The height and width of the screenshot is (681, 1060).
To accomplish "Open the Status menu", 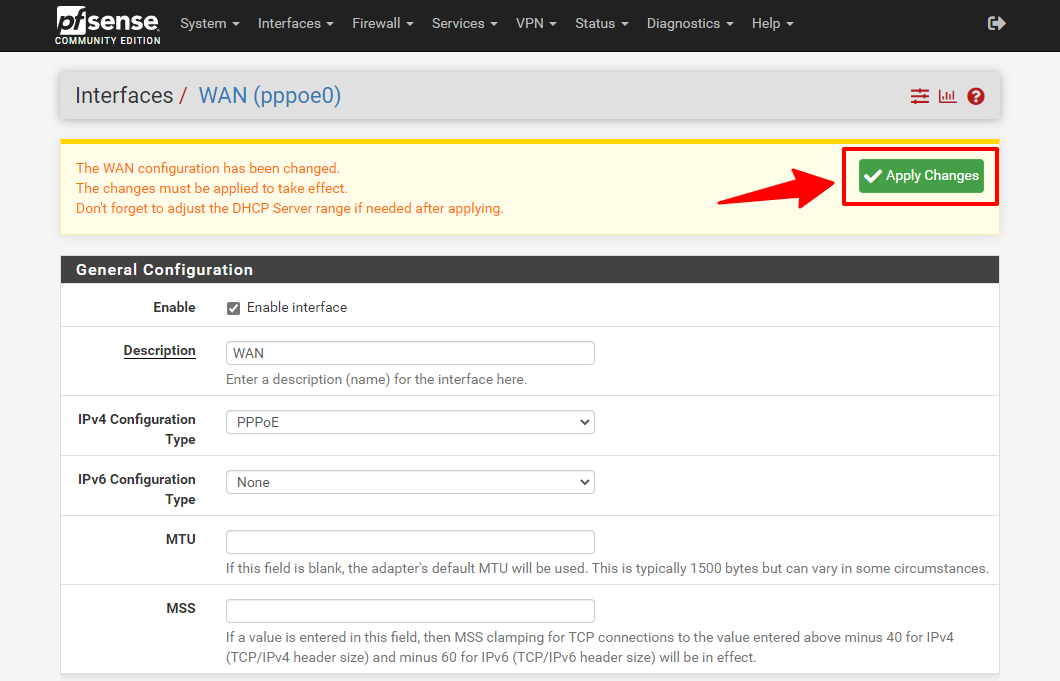I will [601, 23].
